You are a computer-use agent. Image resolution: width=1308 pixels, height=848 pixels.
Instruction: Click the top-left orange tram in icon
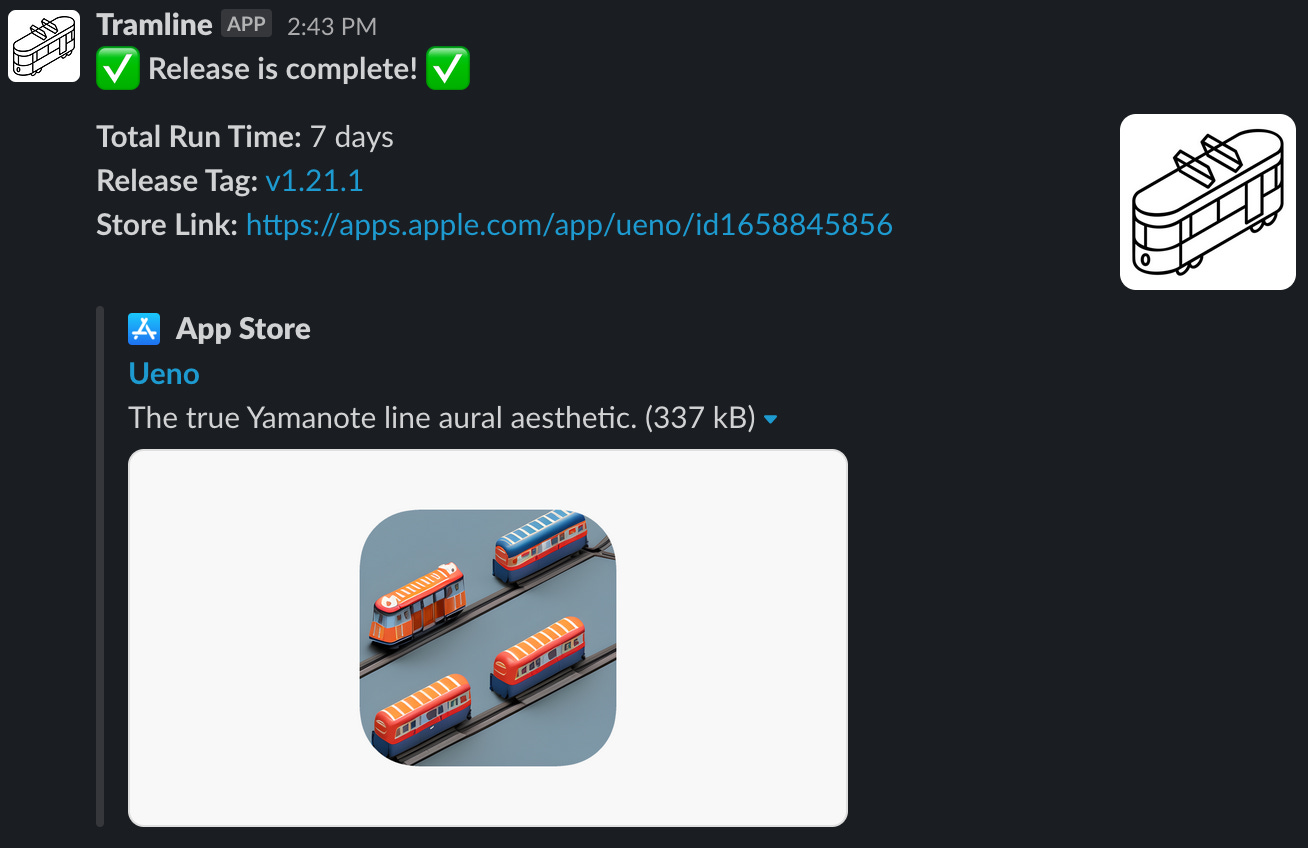coord(418,604)
